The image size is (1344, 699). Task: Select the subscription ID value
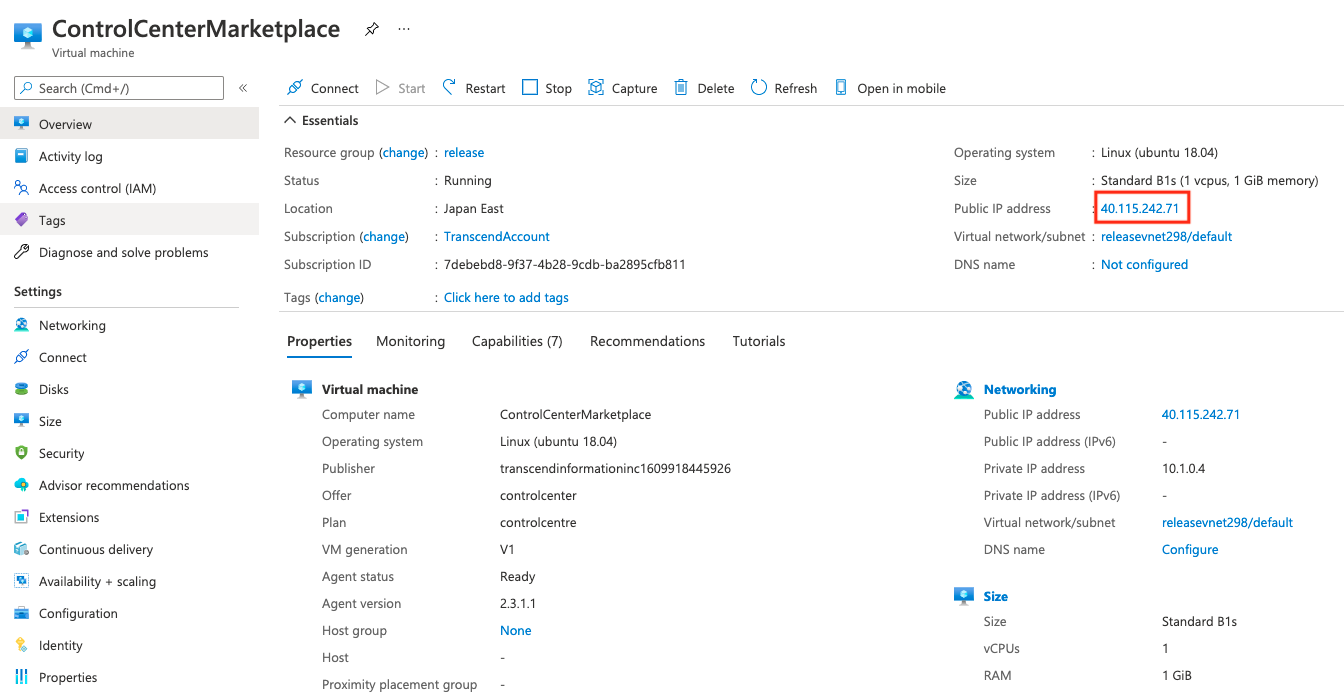tap(565, 265)
